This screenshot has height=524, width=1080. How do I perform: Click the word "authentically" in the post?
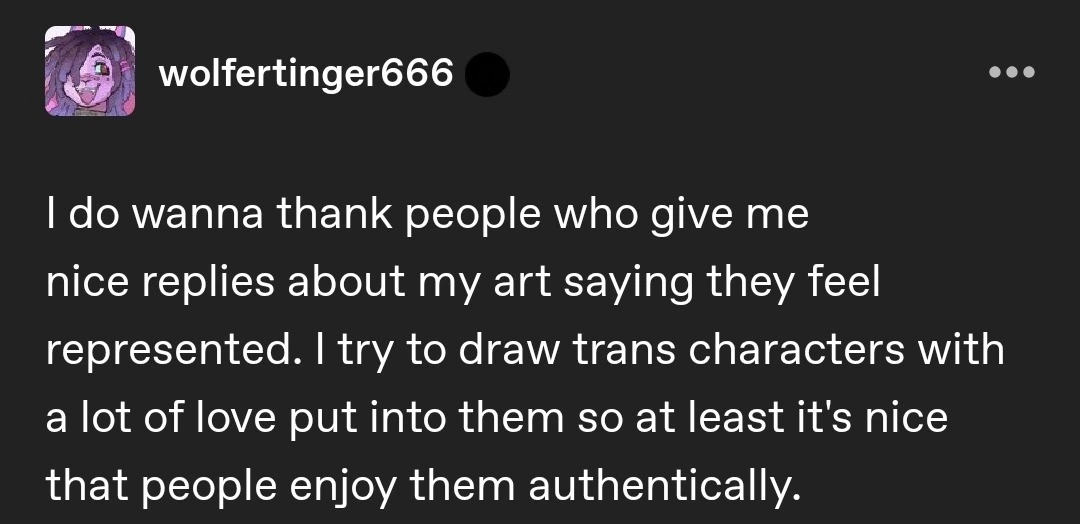pyautogui.click(x=665, y=486)
